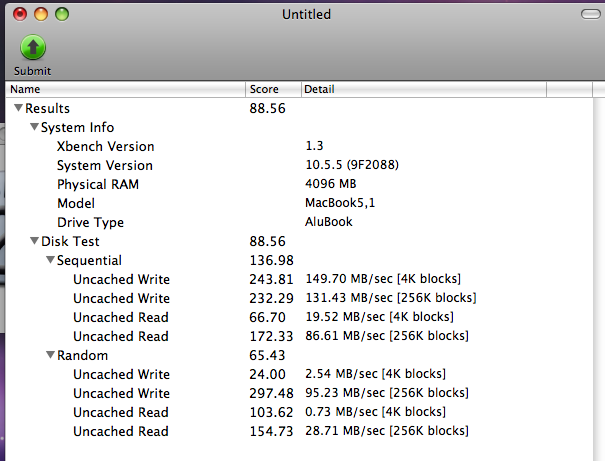Select the Model row

pyautogui.click(x=299, y=203)
